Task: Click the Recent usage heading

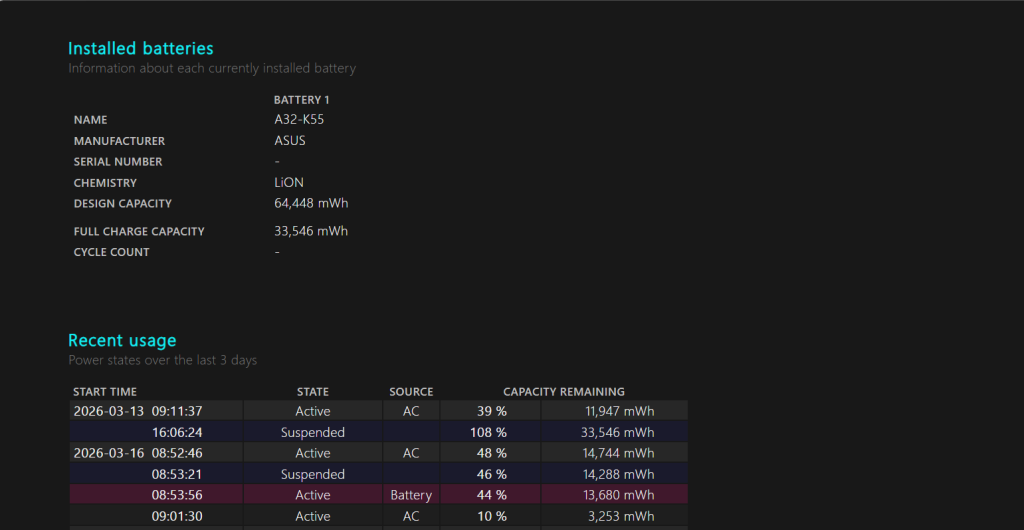Action: coord(122,340)
